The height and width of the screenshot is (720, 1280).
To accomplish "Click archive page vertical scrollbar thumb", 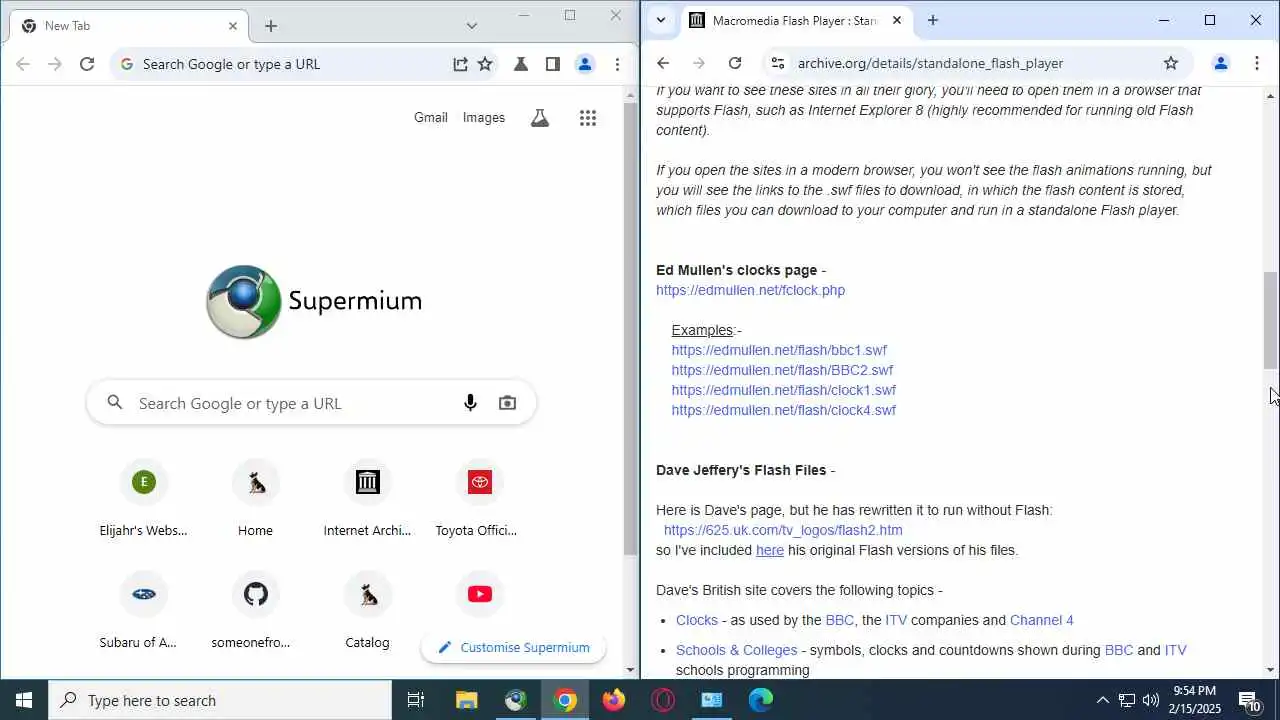I will click(x=1271, y=320).
